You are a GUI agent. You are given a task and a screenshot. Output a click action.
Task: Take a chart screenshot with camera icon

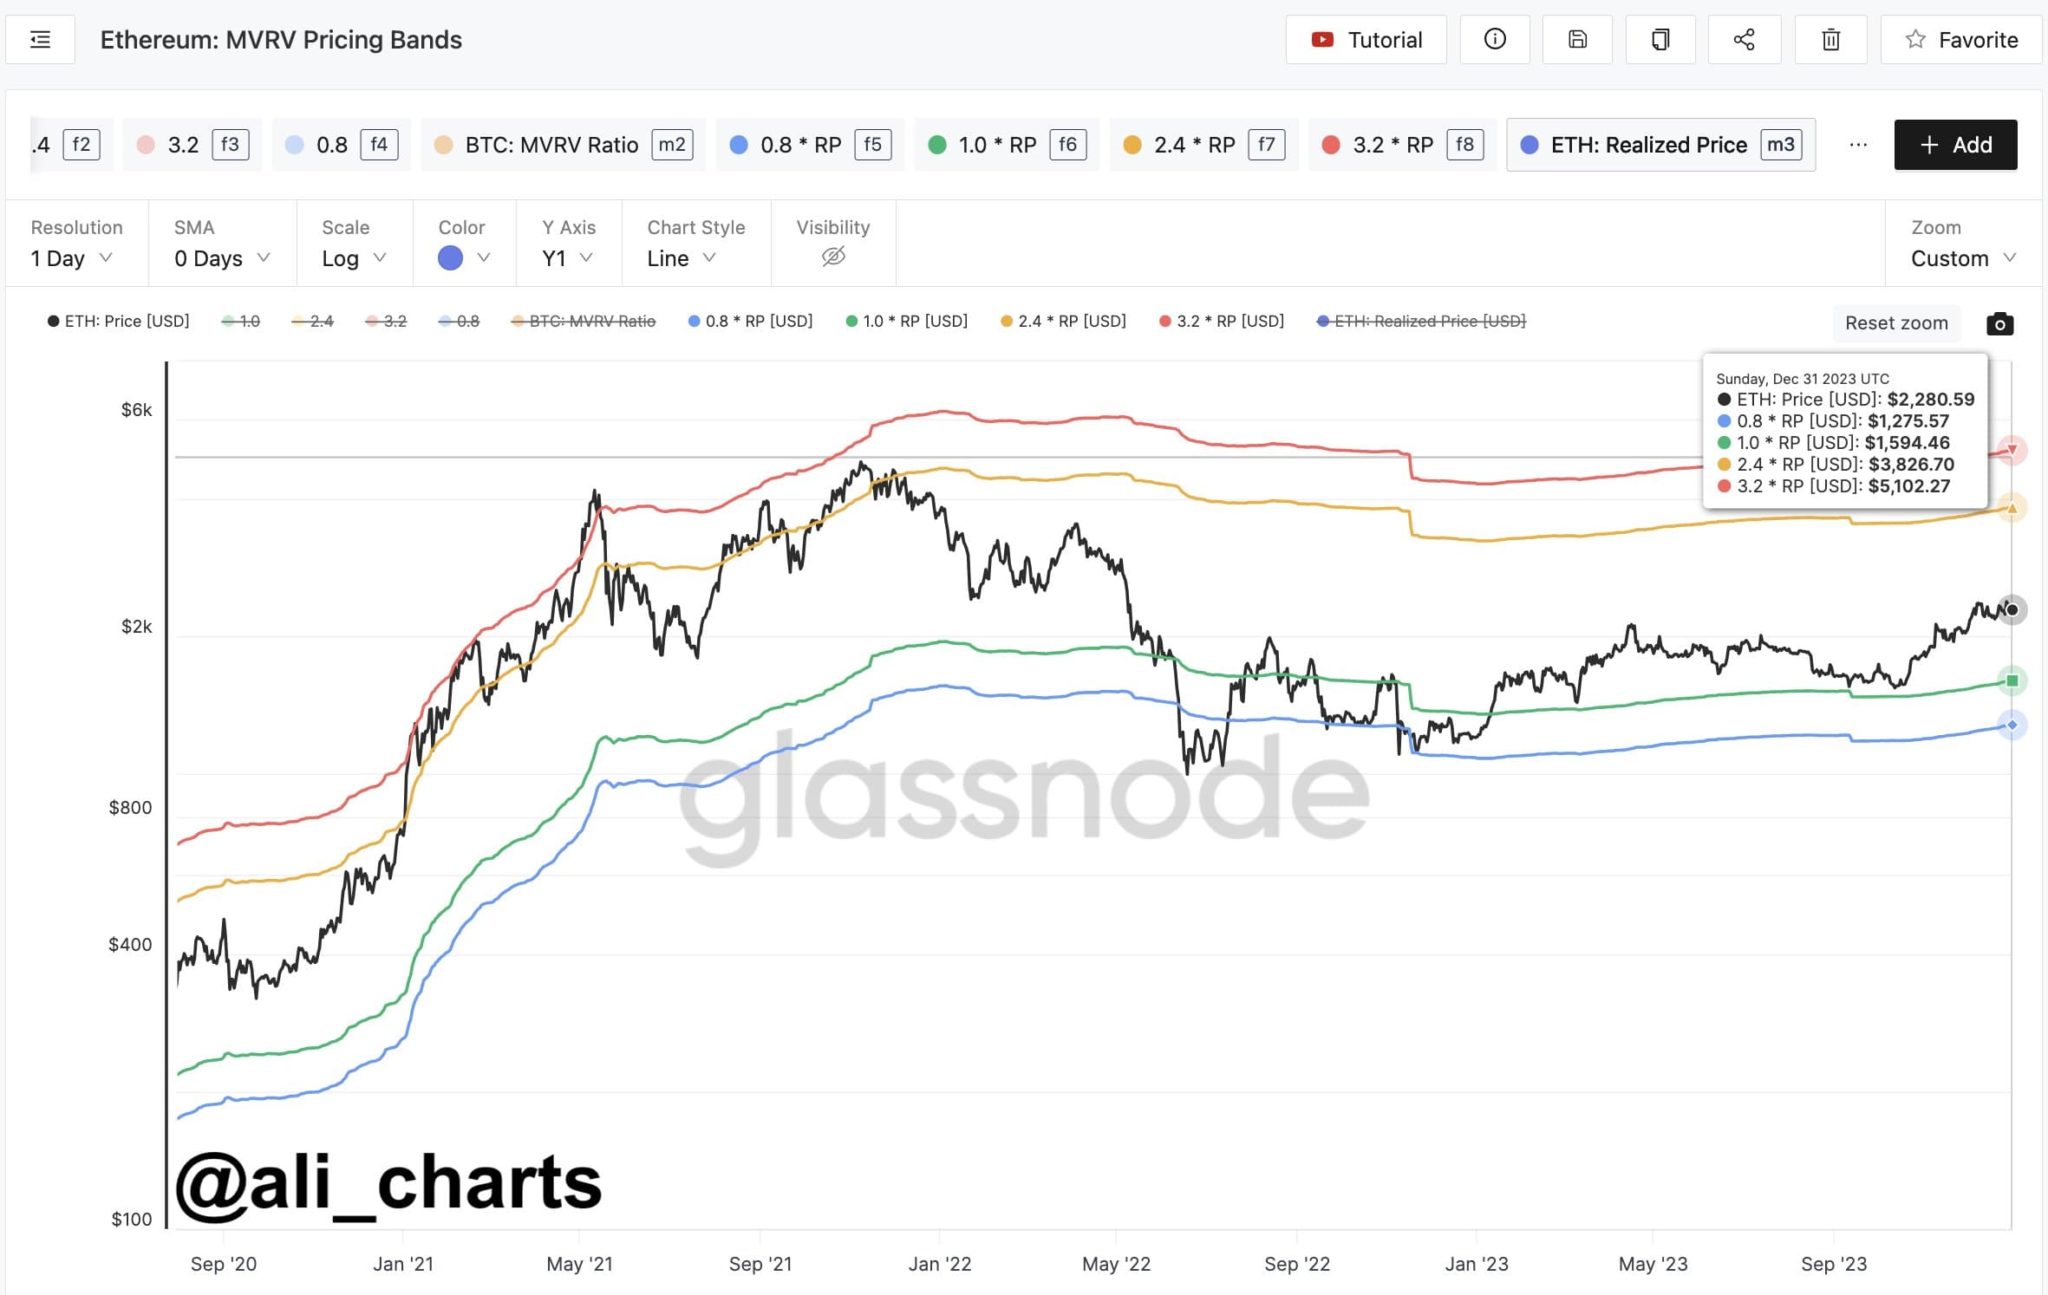(1999, 324)
